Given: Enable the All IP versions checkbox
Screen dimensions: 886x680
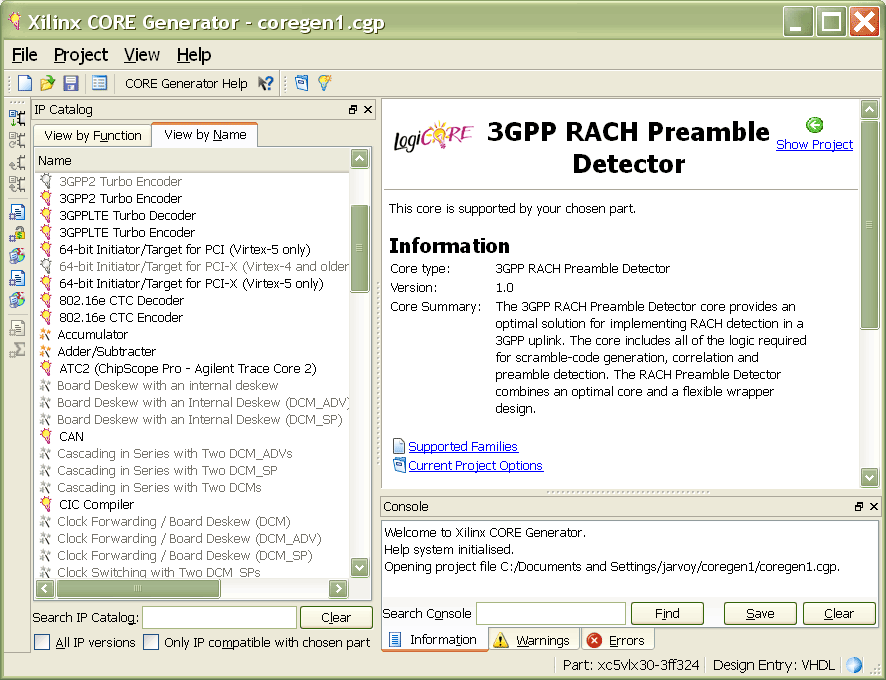Looking at the screenshot, I should click(42, 643).
